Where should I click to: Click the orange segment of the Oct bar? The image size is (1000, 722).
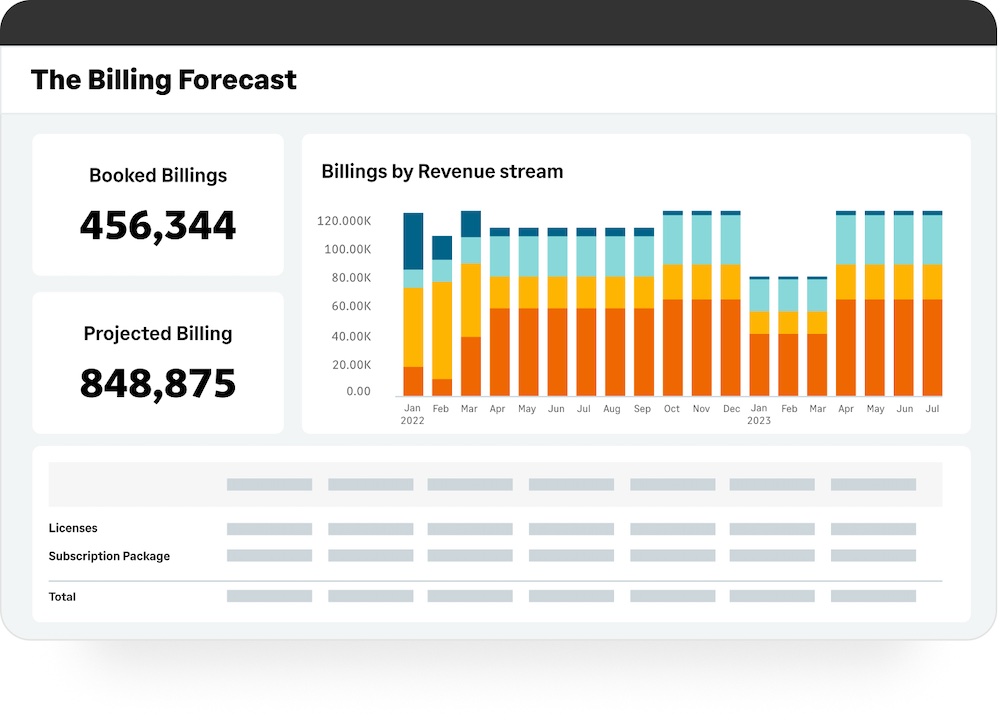[x=673, y=347]
